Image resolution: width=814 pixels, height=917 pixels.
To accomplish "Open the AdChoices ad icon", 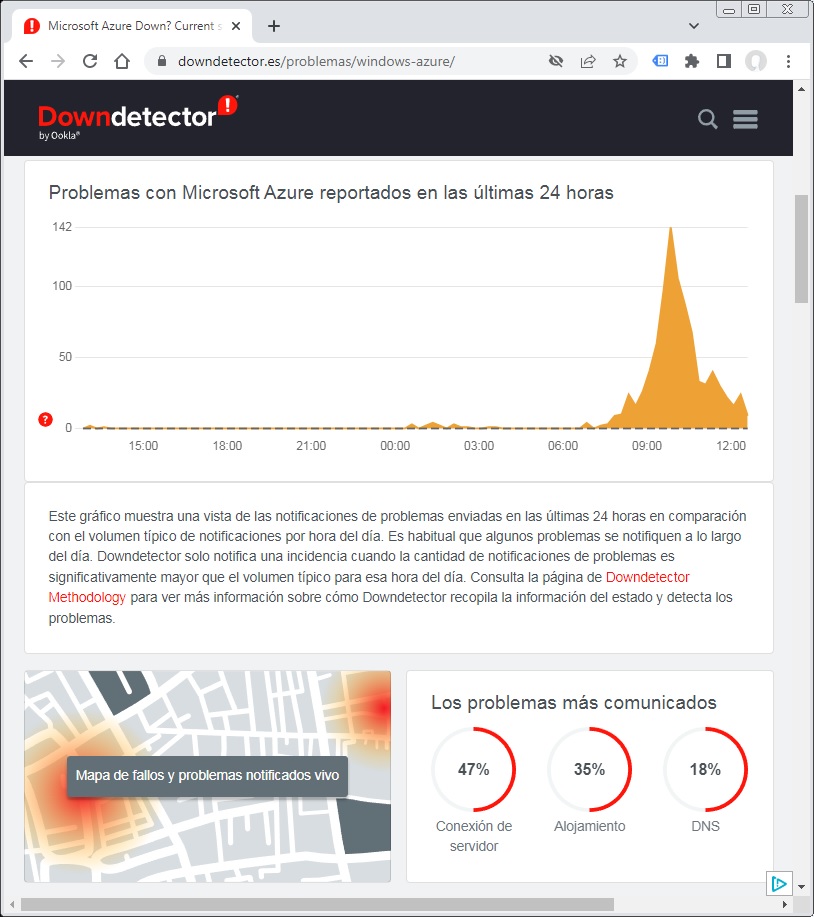I will [x=779, y=883].
